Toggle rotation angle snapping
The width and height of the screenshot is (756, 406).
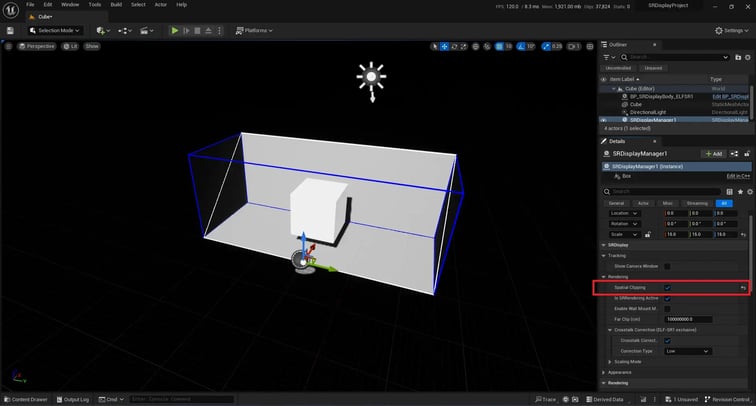pyautogui.click(x=520, y=46)
